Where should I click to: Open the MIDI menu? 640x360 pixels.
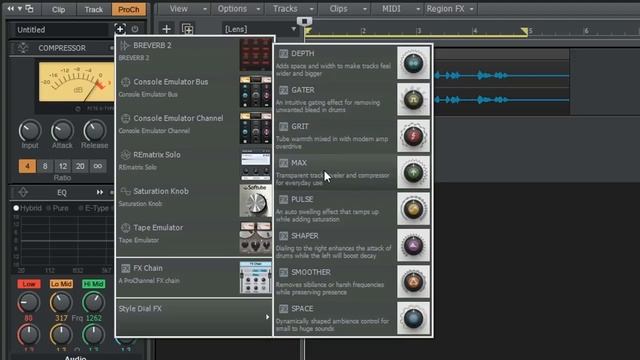pyautogui.click(x=398, y=9)
